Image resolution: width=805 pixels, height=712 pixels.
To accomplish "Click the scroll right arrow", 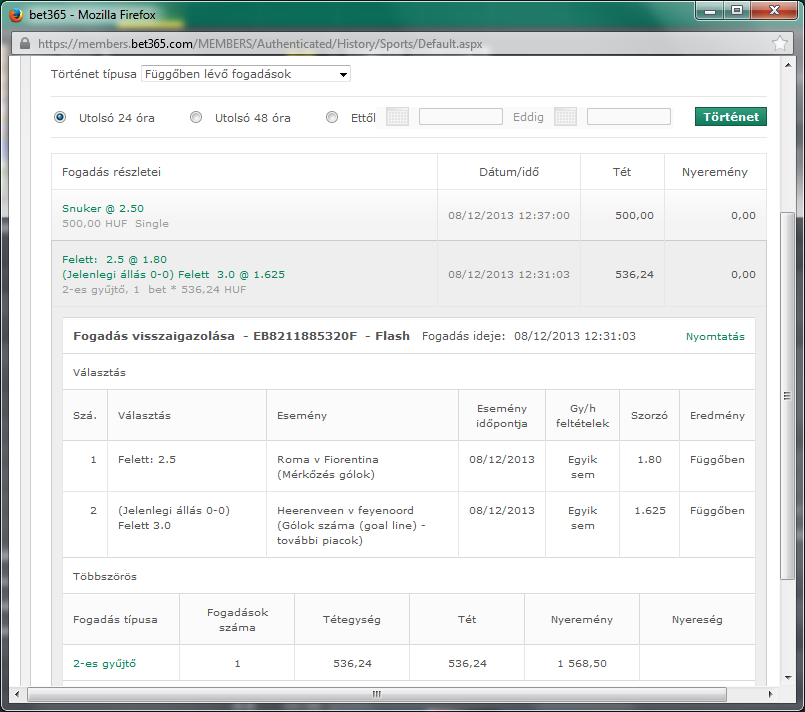I will [770, 694].
